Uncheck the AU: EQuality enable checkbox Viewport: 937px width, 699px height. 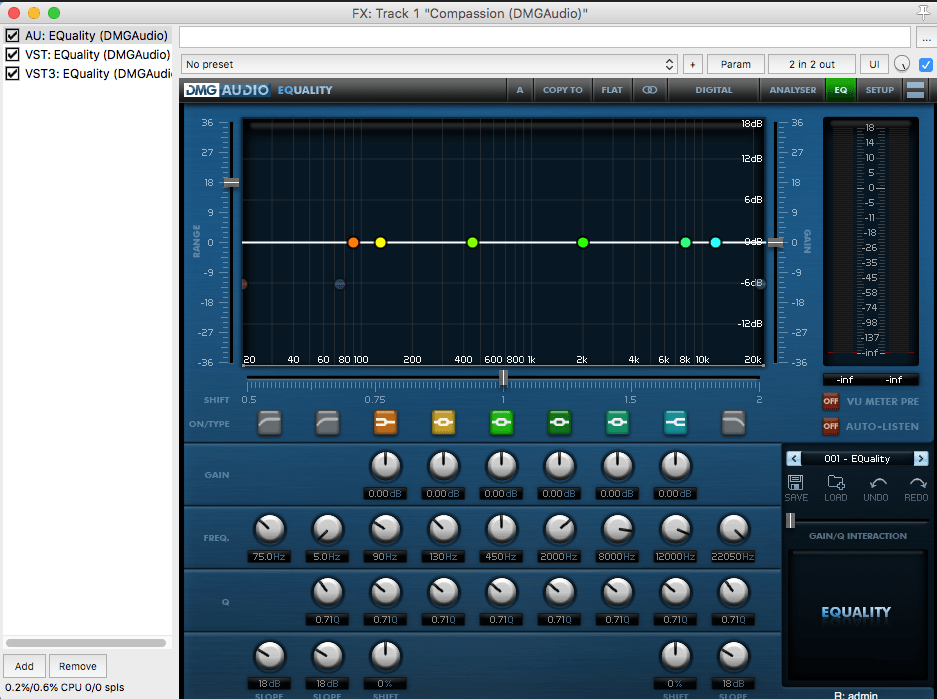coord(12,35)
